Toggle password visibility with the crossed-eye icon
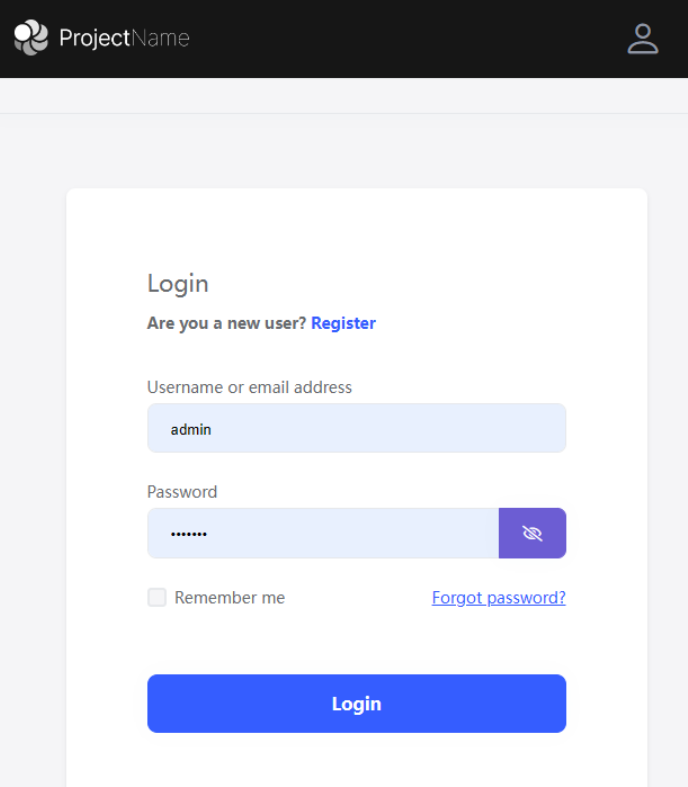The image size is (688, 787). [x=532, y=533]
